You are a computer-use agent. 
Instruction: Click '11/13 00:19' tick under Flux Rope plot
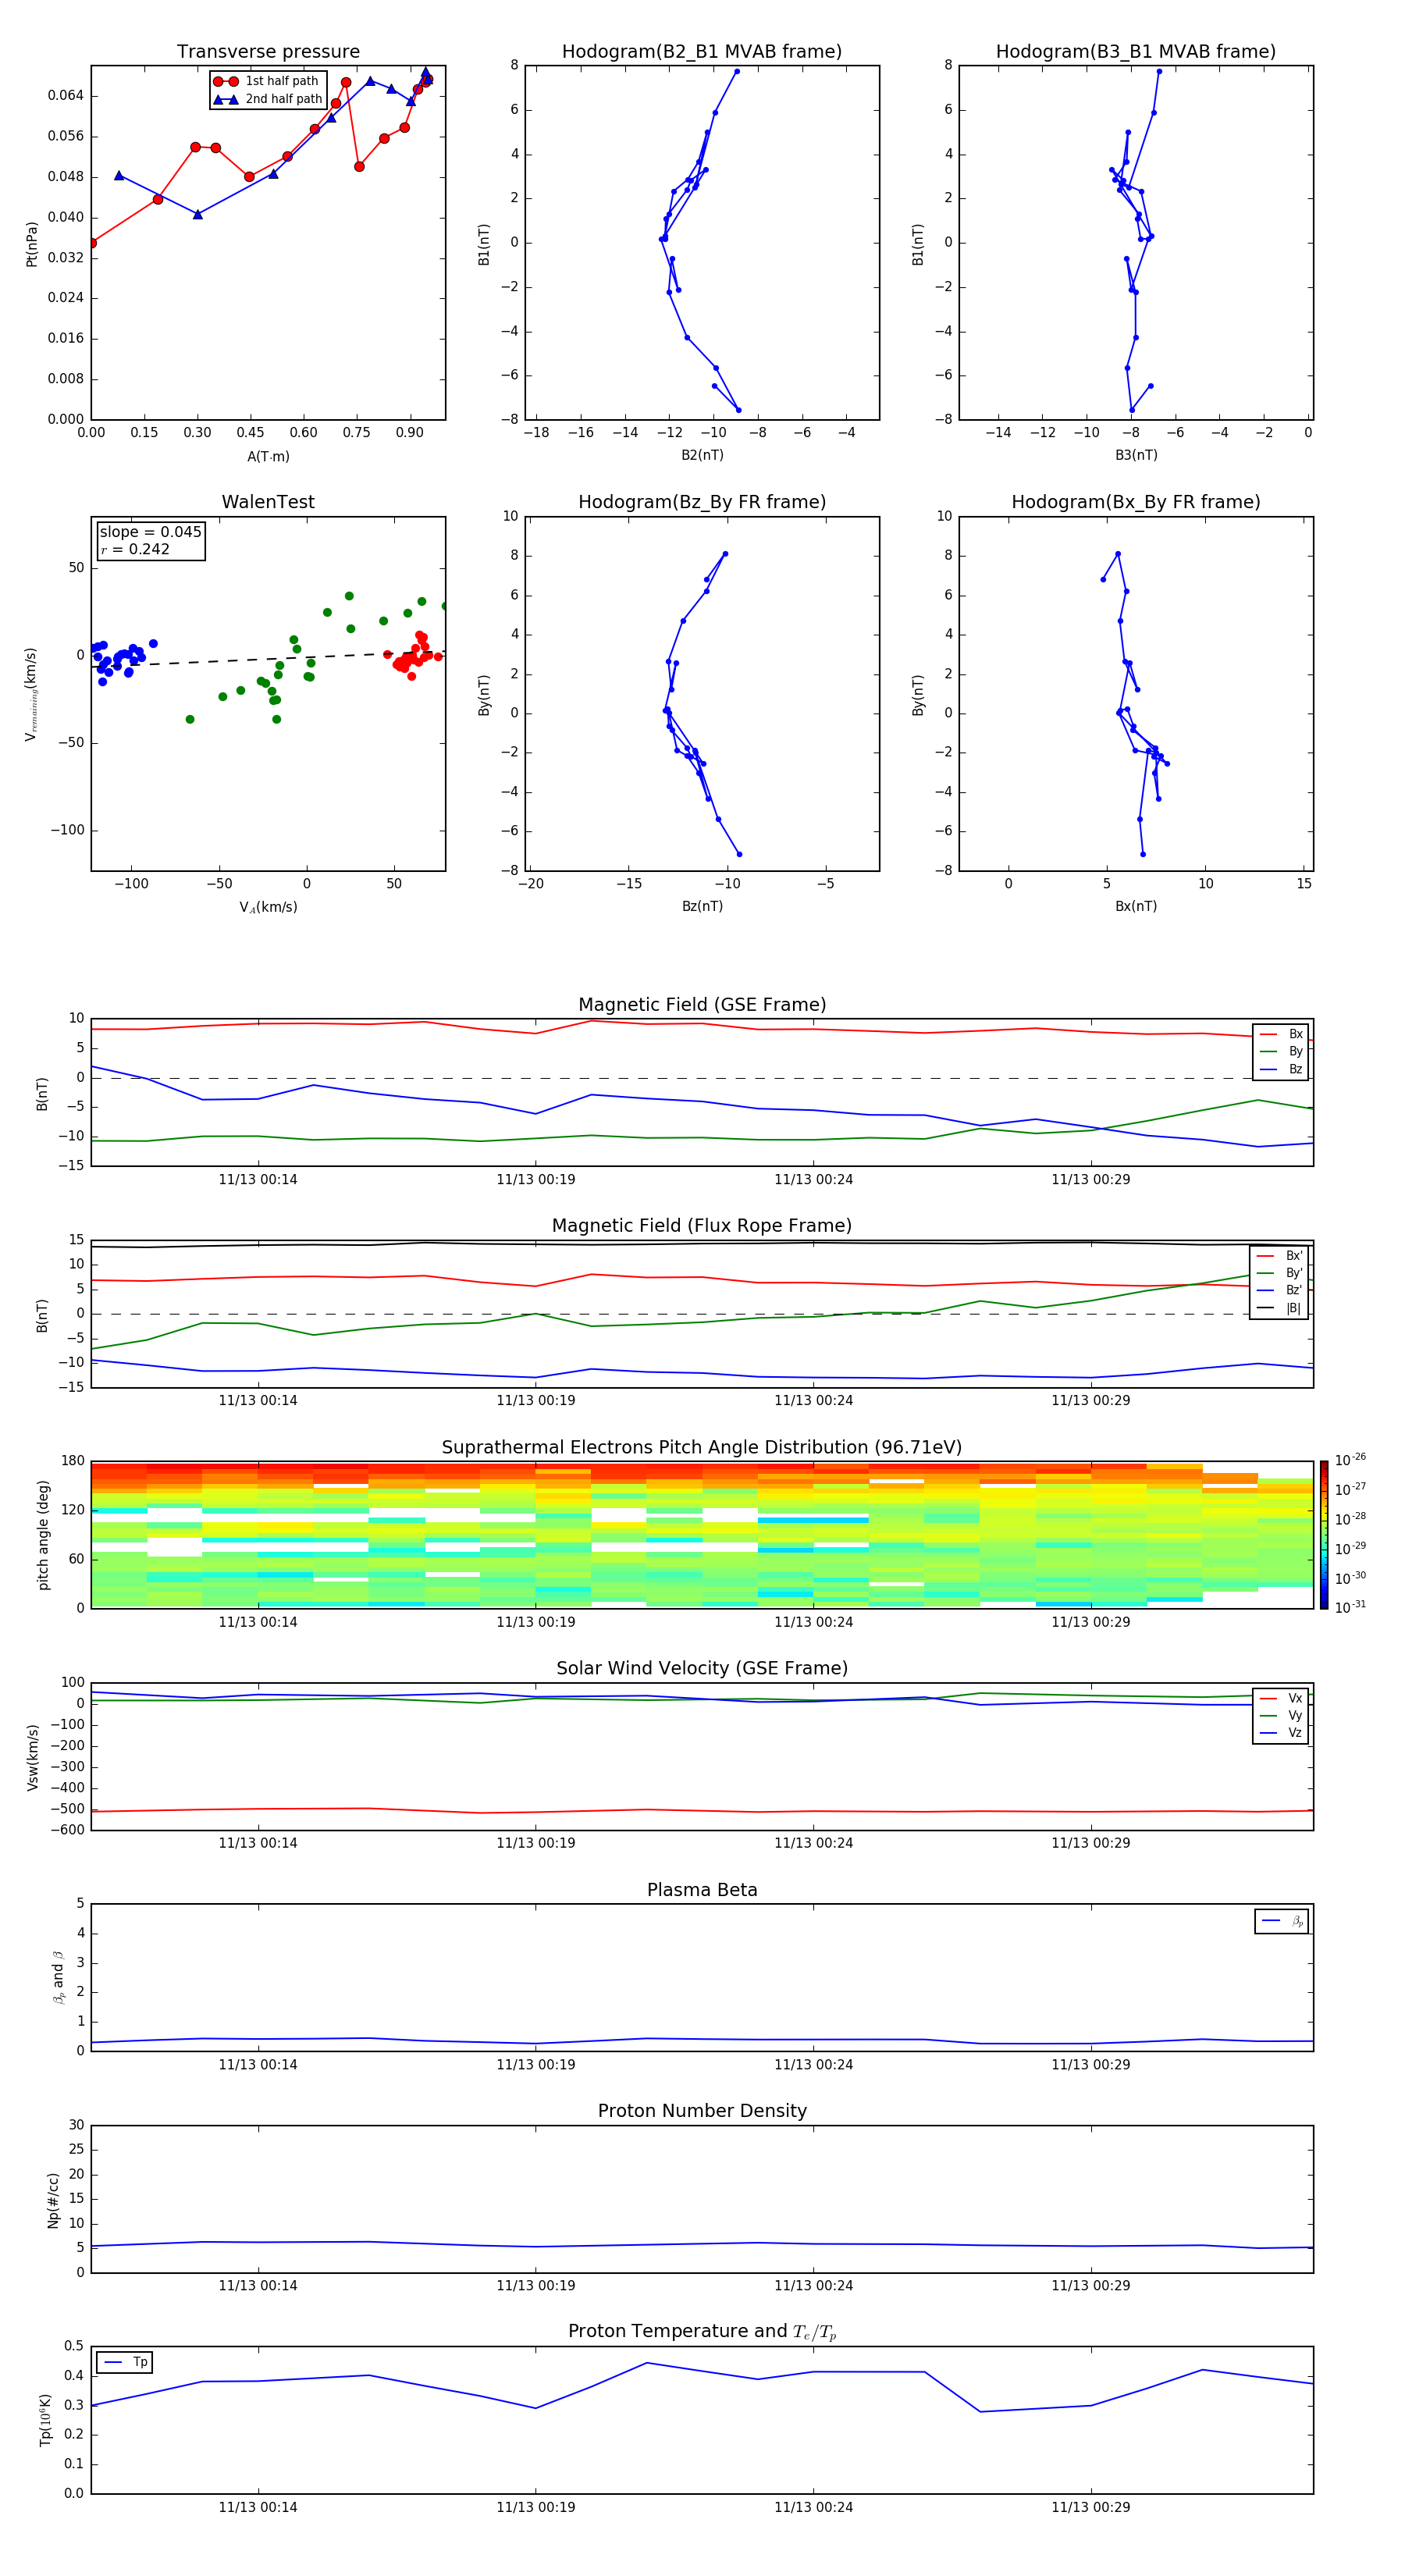tap(536, 1400)
